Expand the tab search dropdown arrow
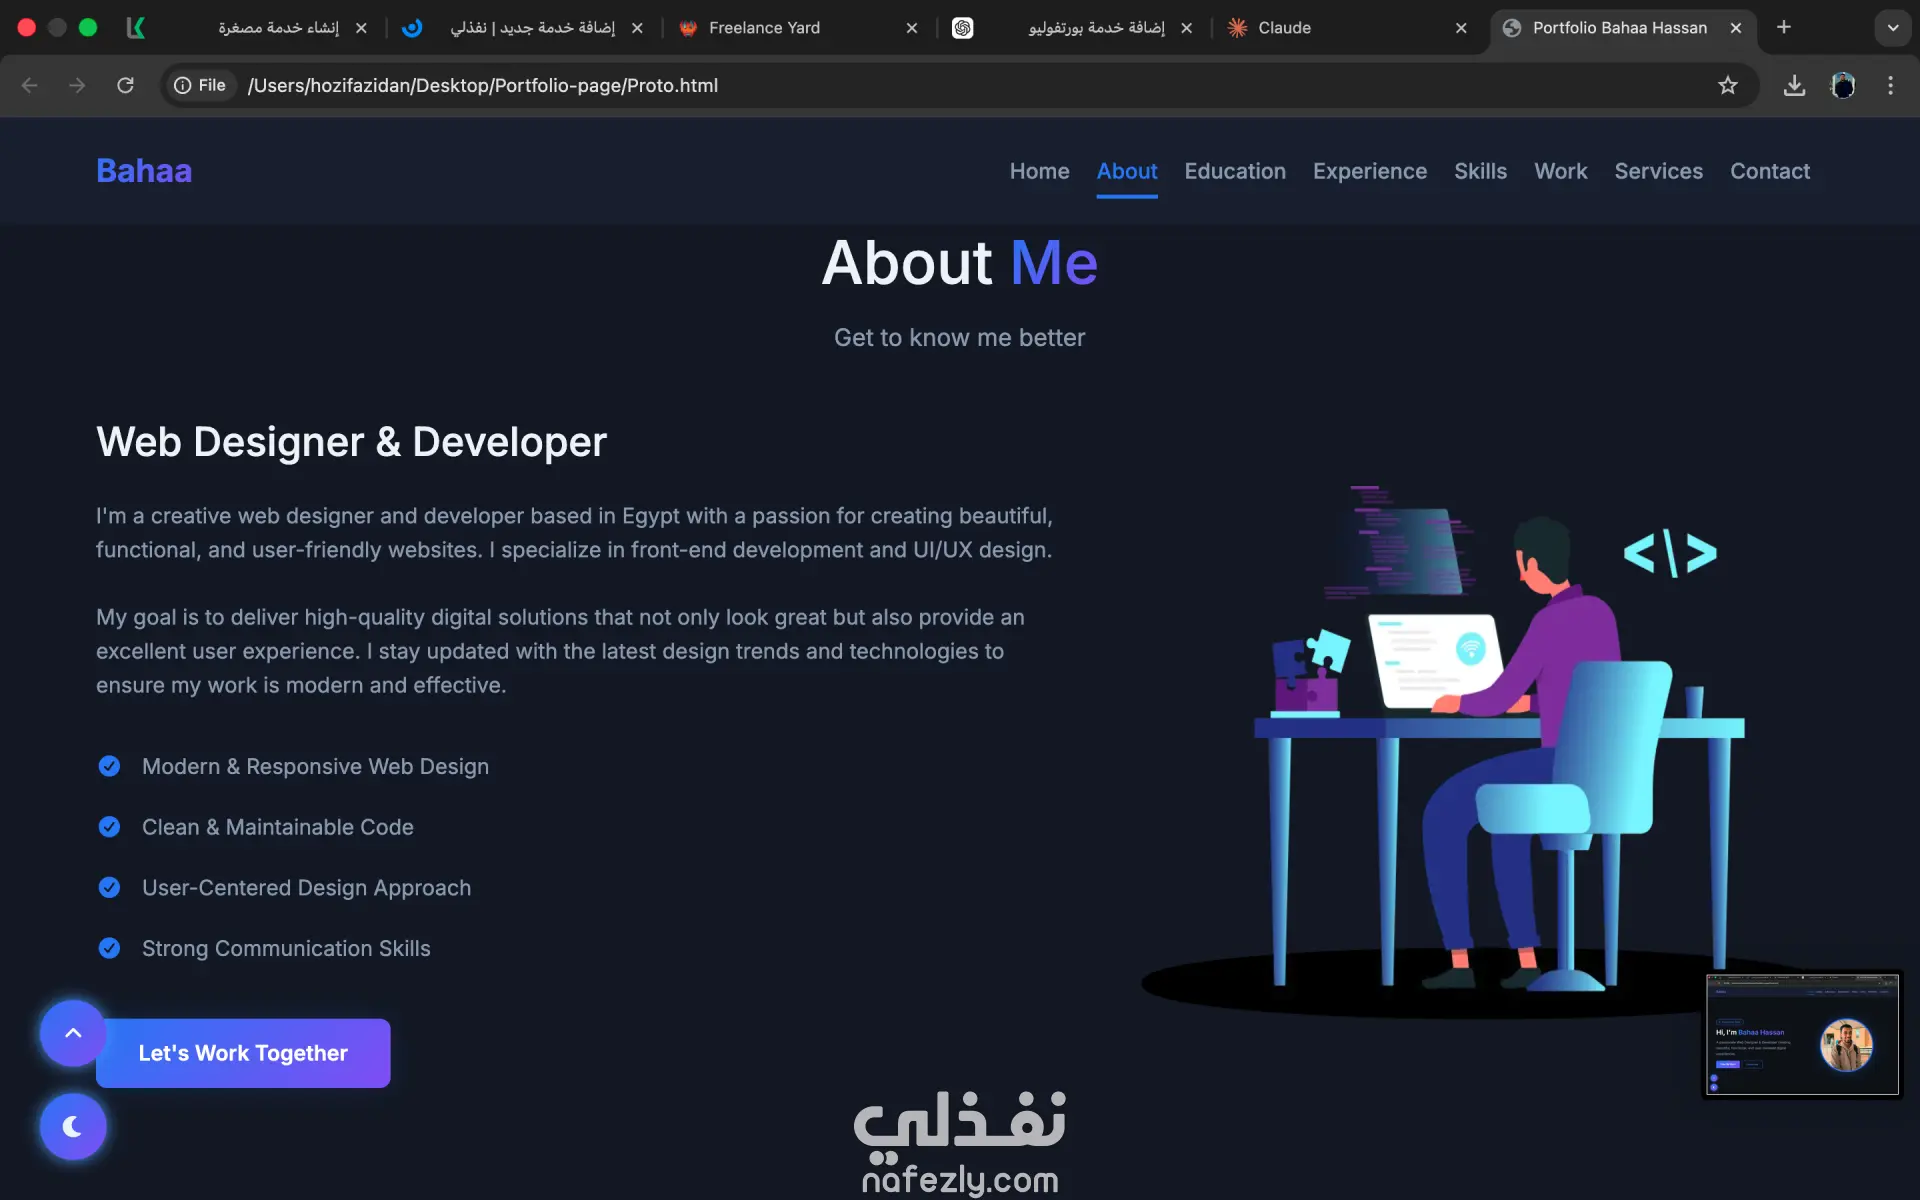The height and width of the screenshot is (1200, 1920). (1893, 28)
